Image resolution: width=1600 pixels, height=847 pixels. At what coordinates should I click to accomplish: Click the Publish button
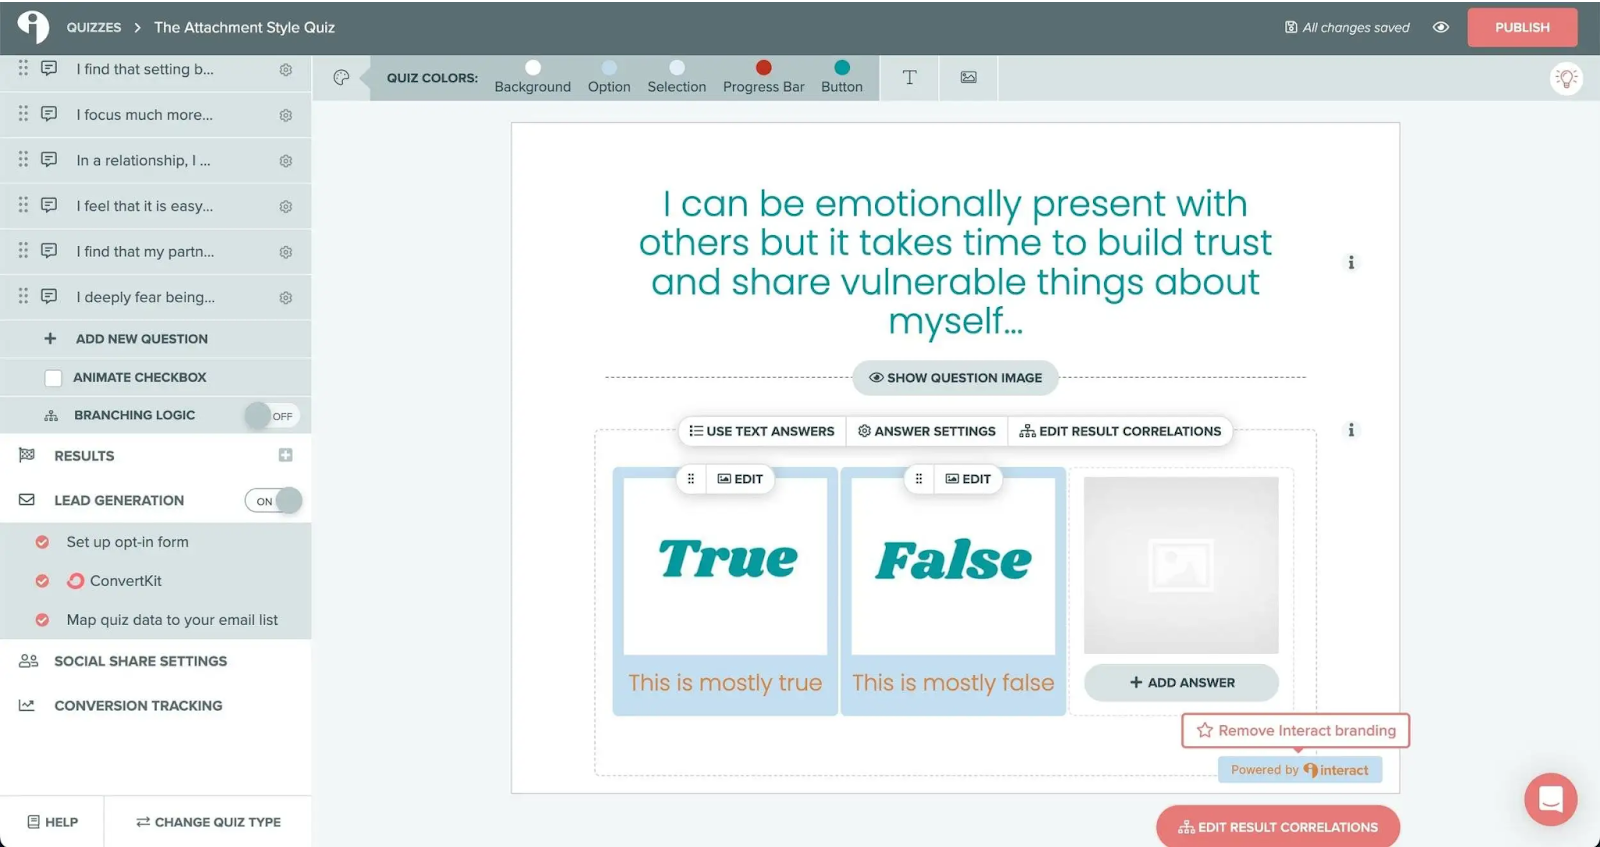coord(1521,28)
